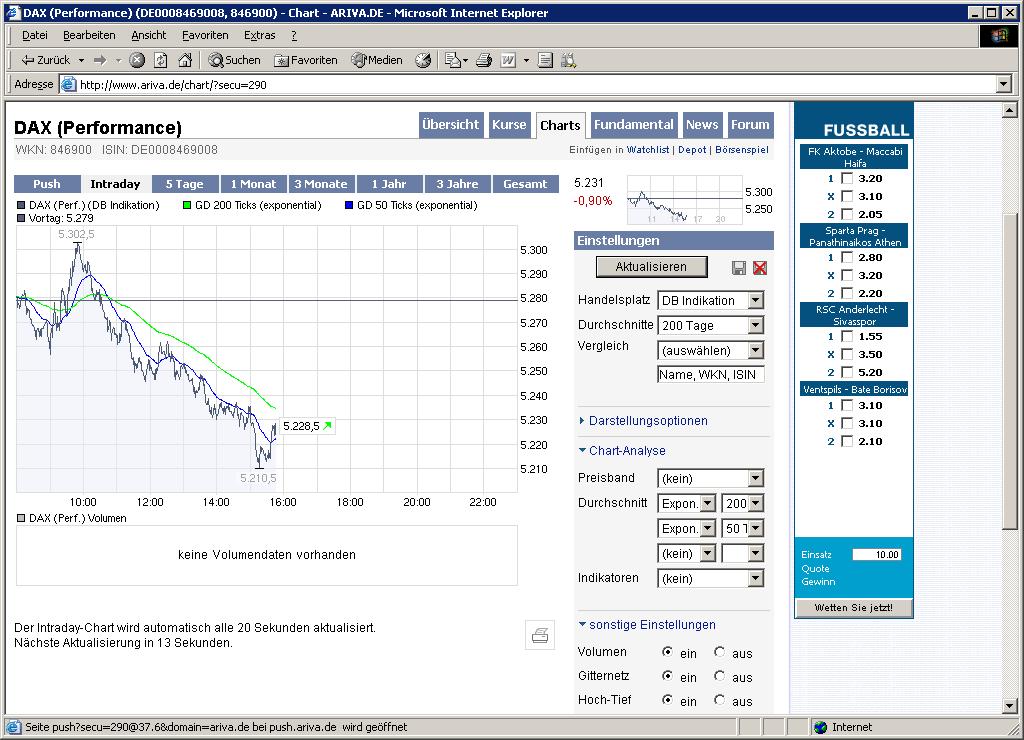
Task: Tick checkbox 2 with odds 5.20
Action: (x=847, y=372)
